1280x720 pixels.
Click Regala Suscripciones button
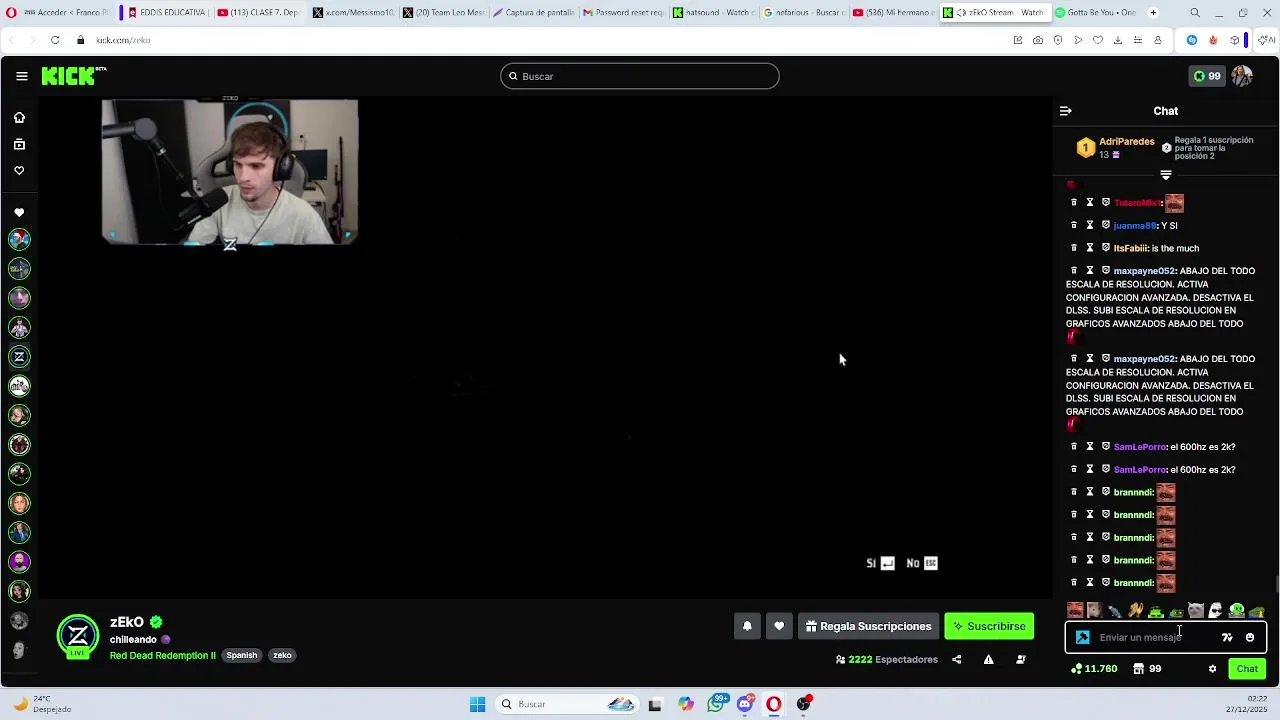tap(868, 626)
